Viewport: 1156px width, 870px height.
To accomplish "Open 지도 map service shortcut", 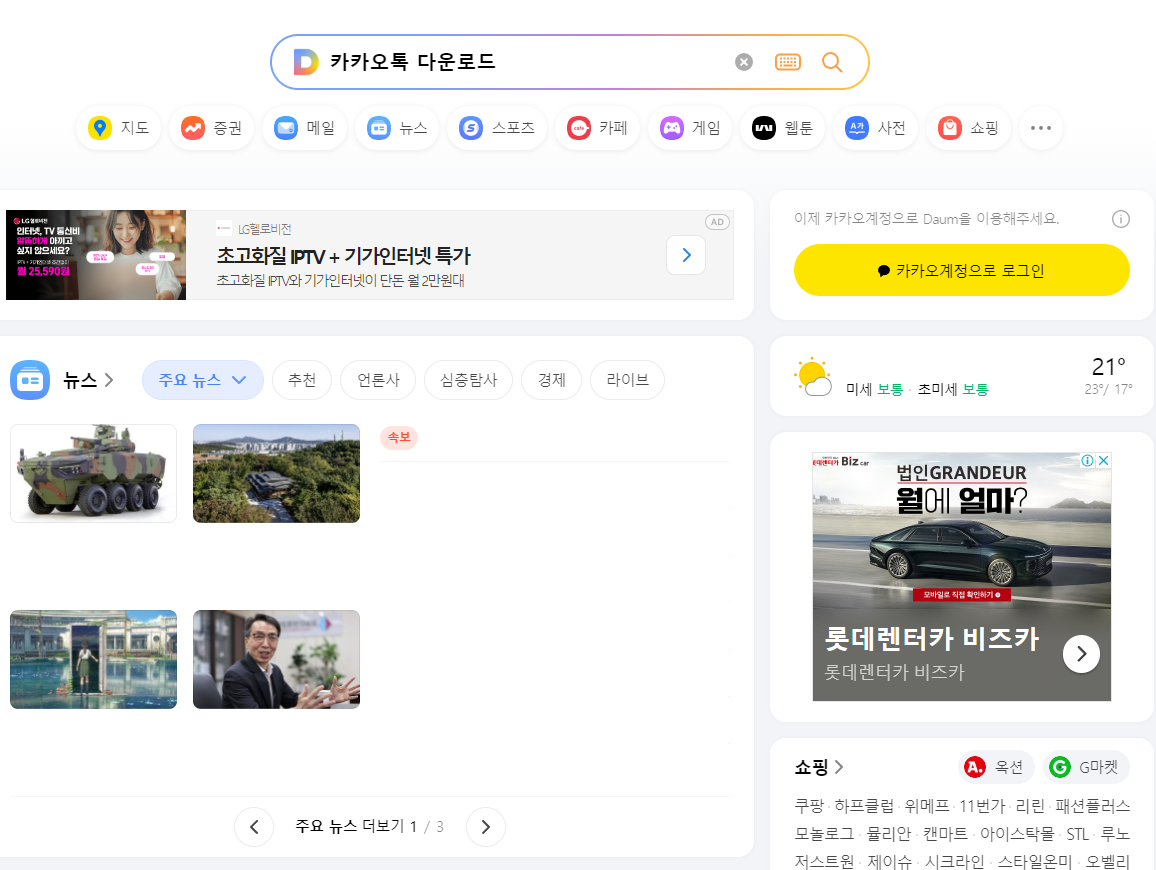I will (x=119, y=128).
